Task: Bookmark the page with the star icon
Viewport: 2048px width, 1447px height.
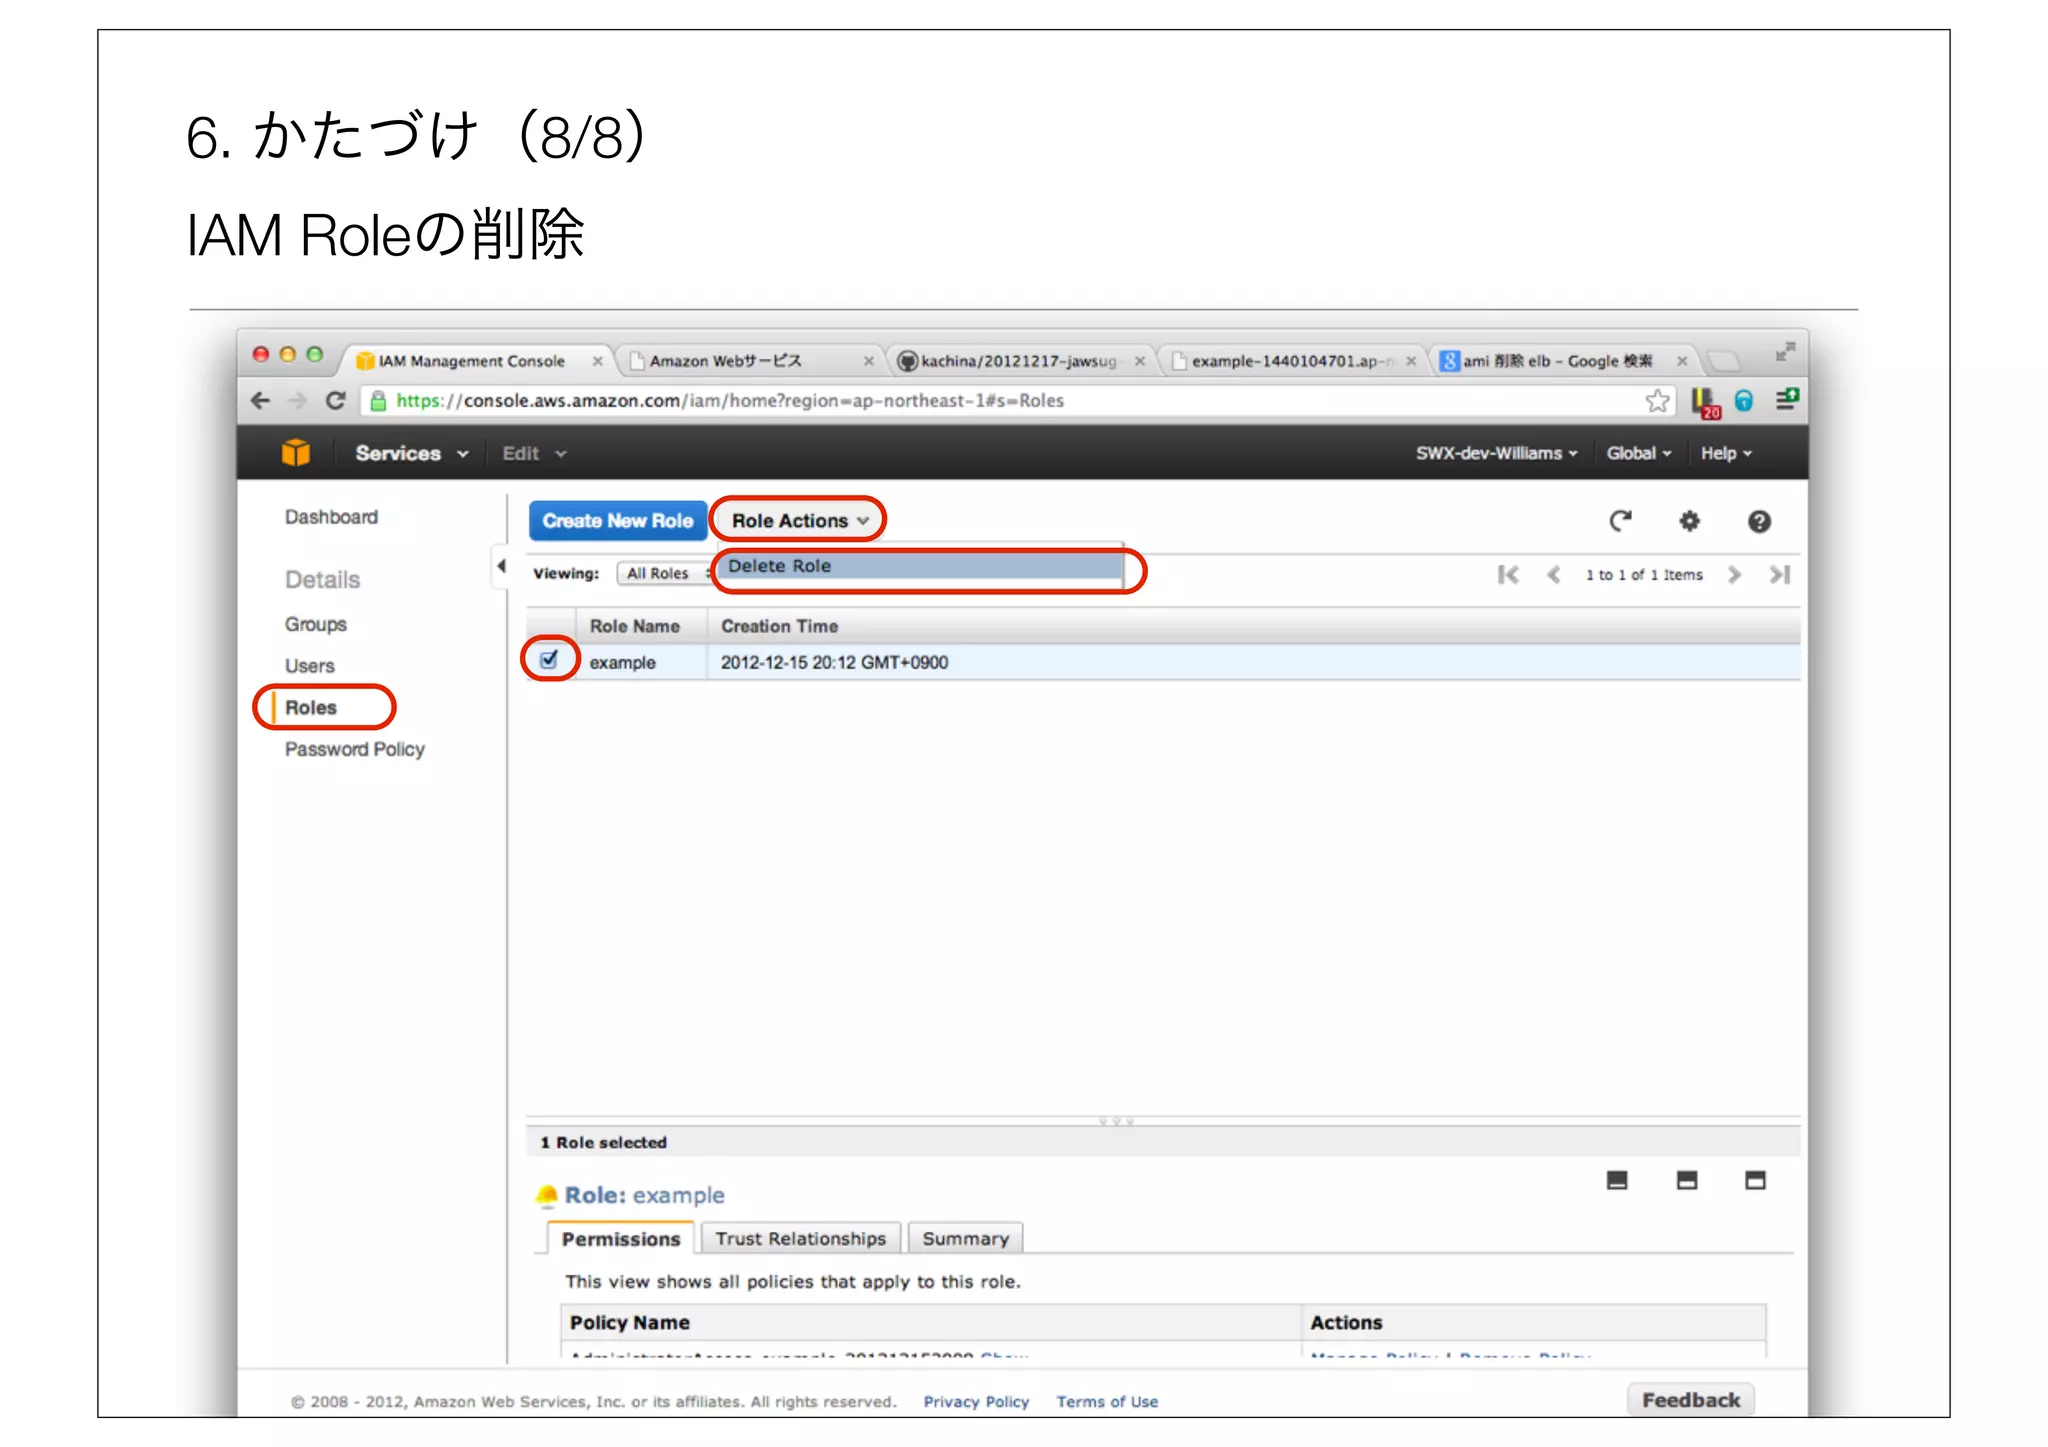Action: pos(1657,401)
